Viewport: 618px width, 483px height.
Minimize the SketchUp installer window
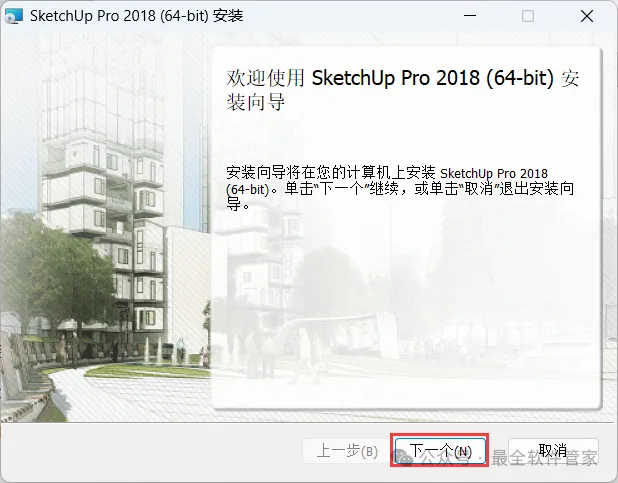pyautogui.click(x=470, y=16)
